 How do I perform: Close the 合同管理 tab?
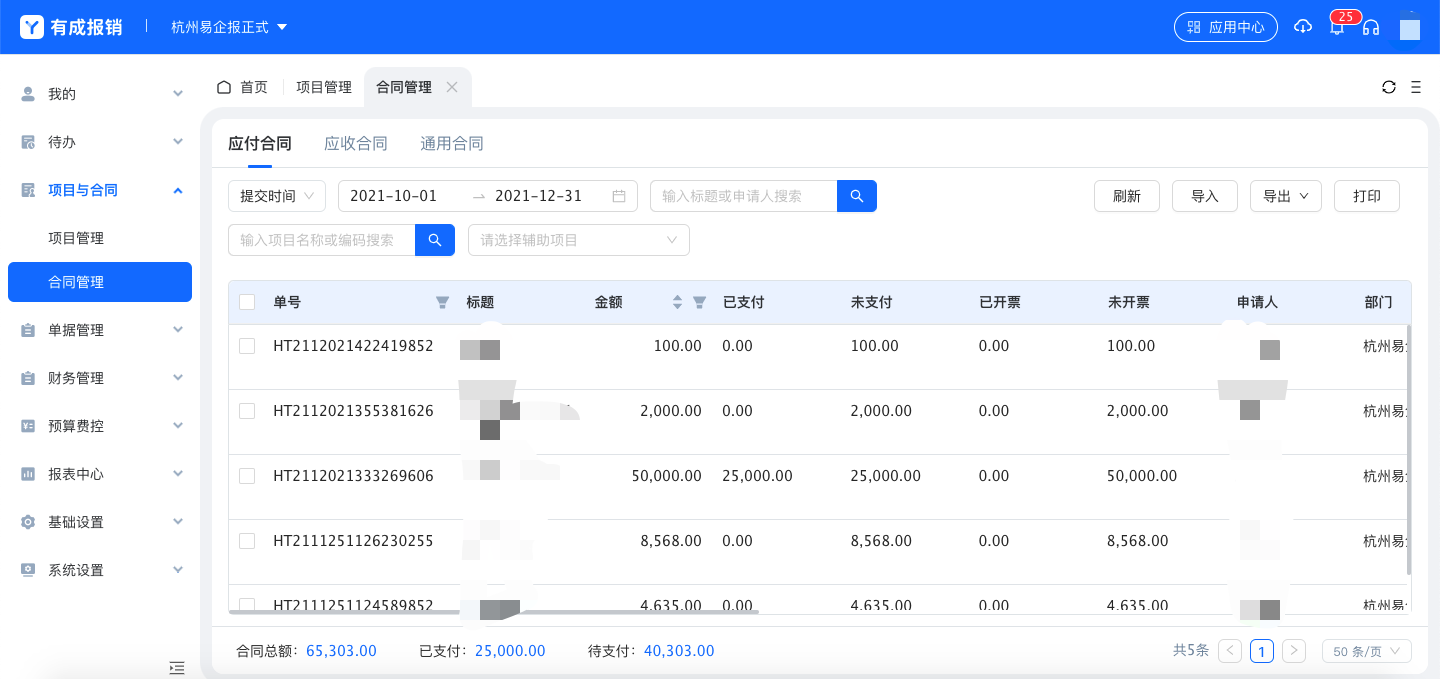click(x=452, y=87)
